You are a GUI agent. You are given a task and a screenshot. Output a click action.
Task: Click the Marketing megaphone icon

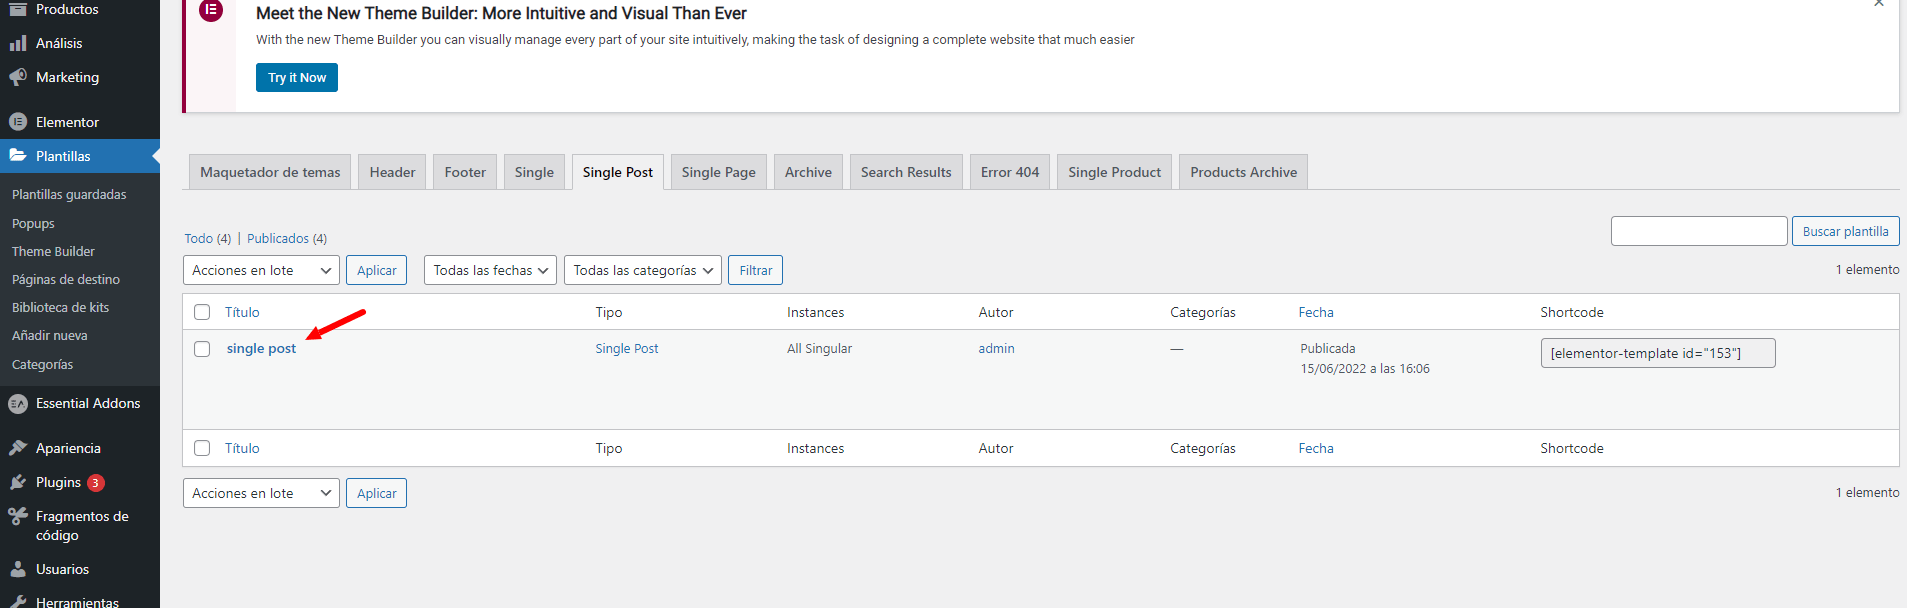(x=18, y=77)
